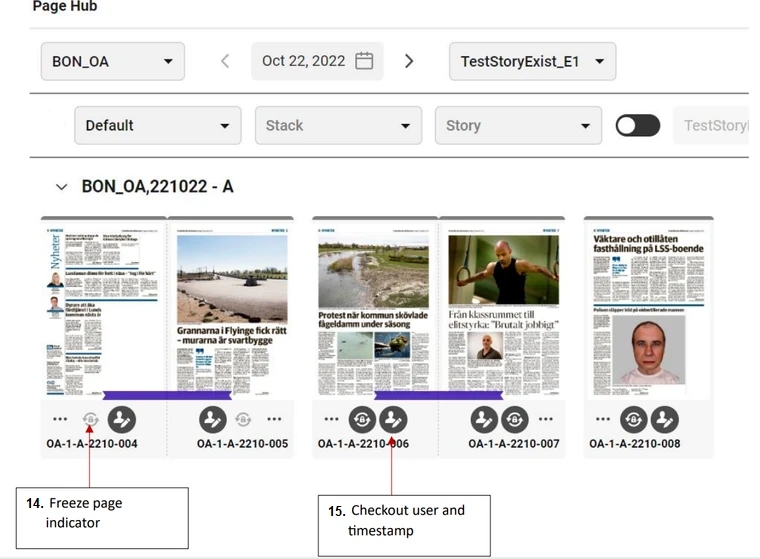Image resolution: width=760 pixels, height=559 pixels.
Task: Go to previous date with left arrow
Action: coord(225,61)
